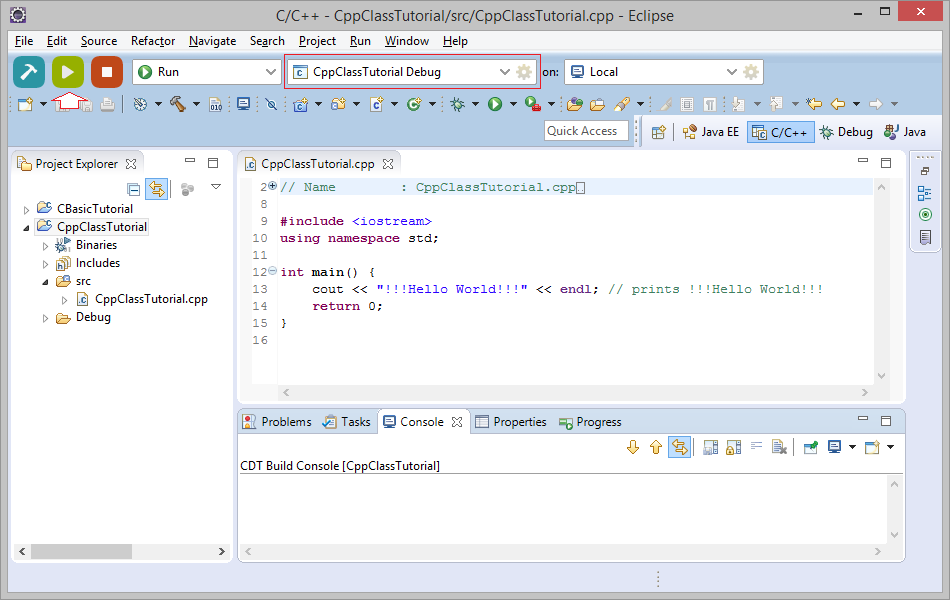
Task: Click the External Tools run icon
Action: coord(533,104)
